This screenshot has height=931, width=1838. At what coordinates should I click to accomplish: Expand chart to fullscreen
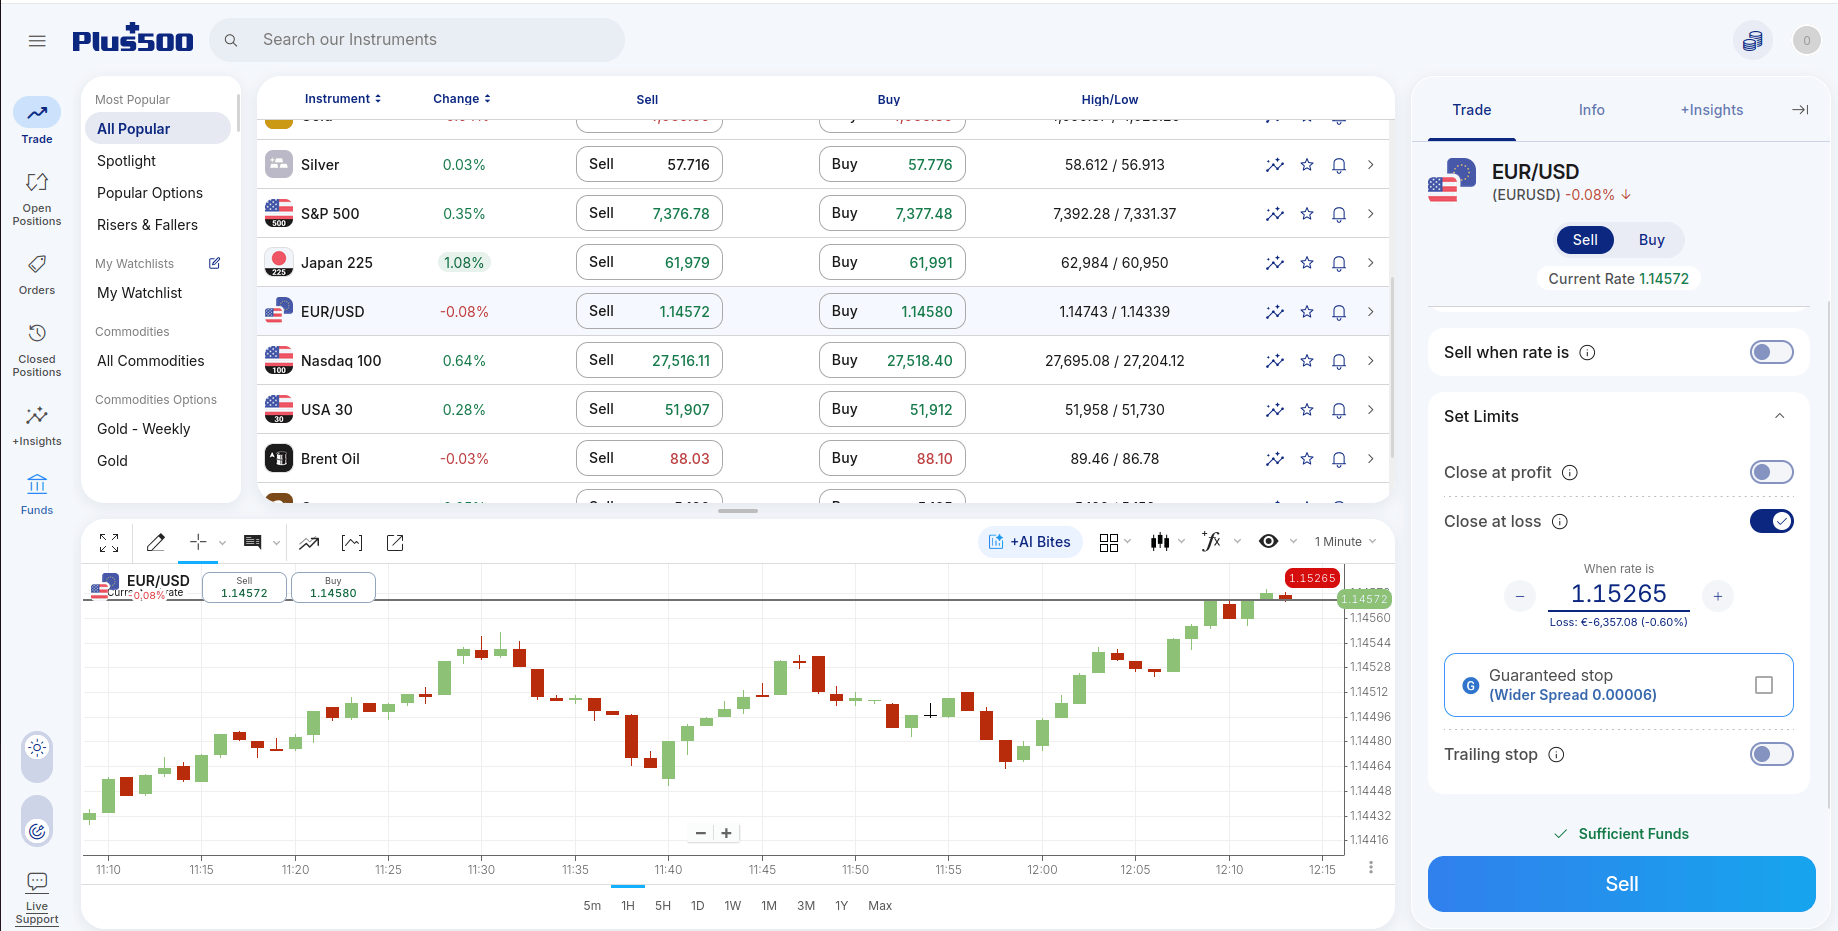[109, 542]
